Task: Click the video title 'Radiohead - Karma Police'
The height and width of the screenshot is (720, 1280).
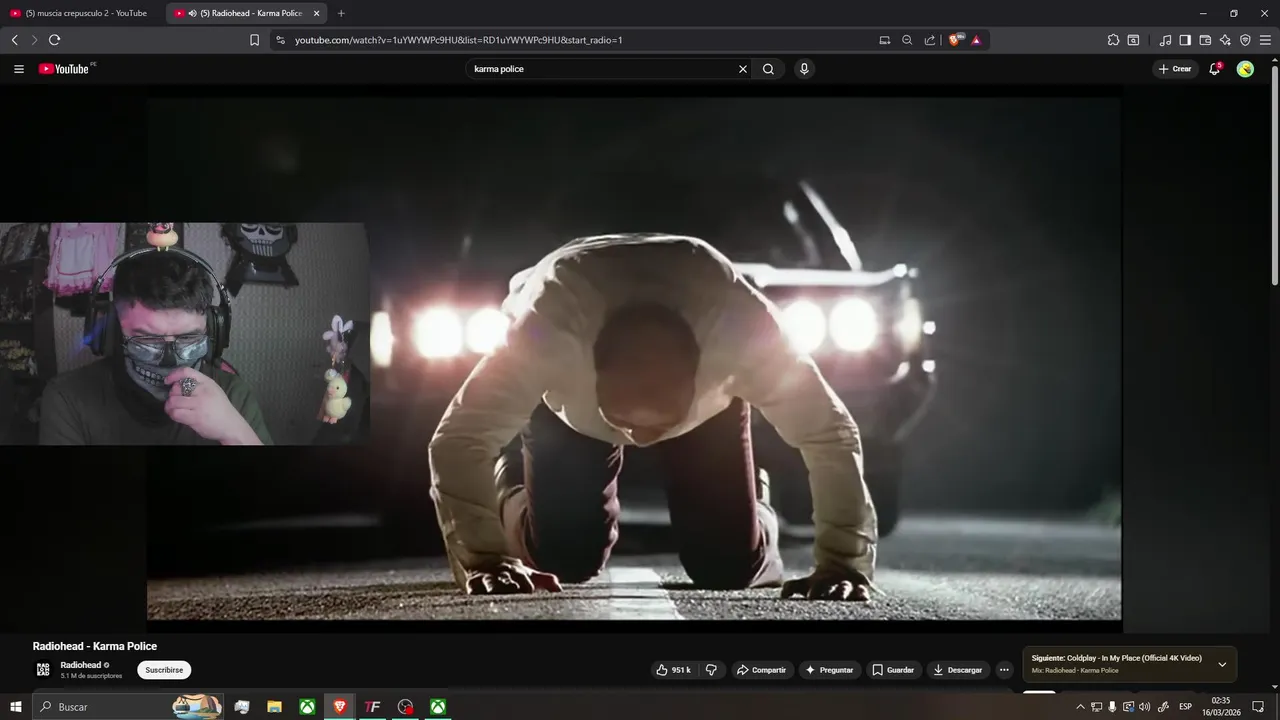Action: [95, 646]
